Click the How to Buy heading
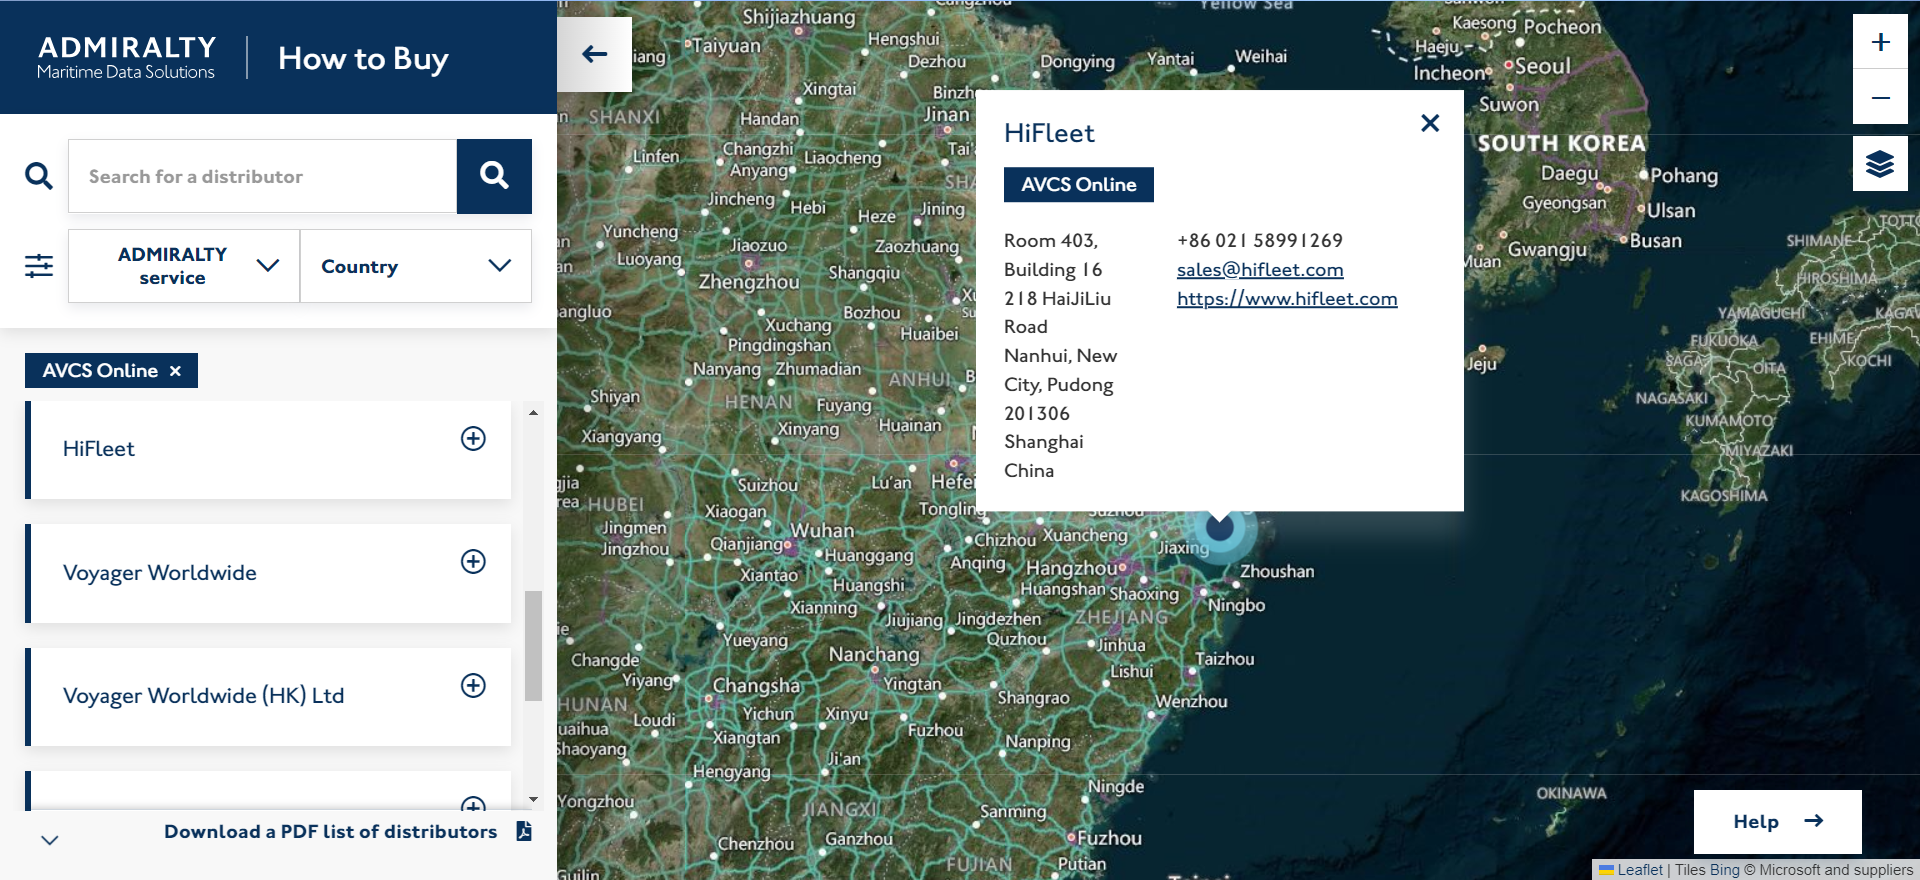Image resolution: width=1920 pixels, height=880 pixels. [363, 59]
